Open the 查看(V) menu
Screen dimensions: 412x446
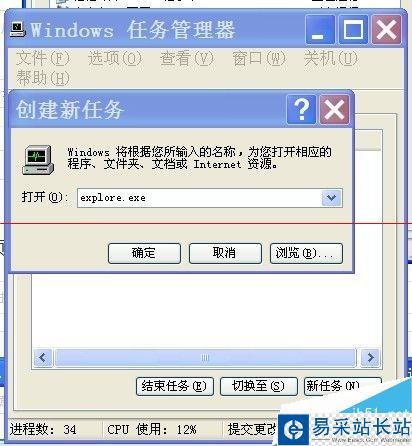tap(187, 59)
